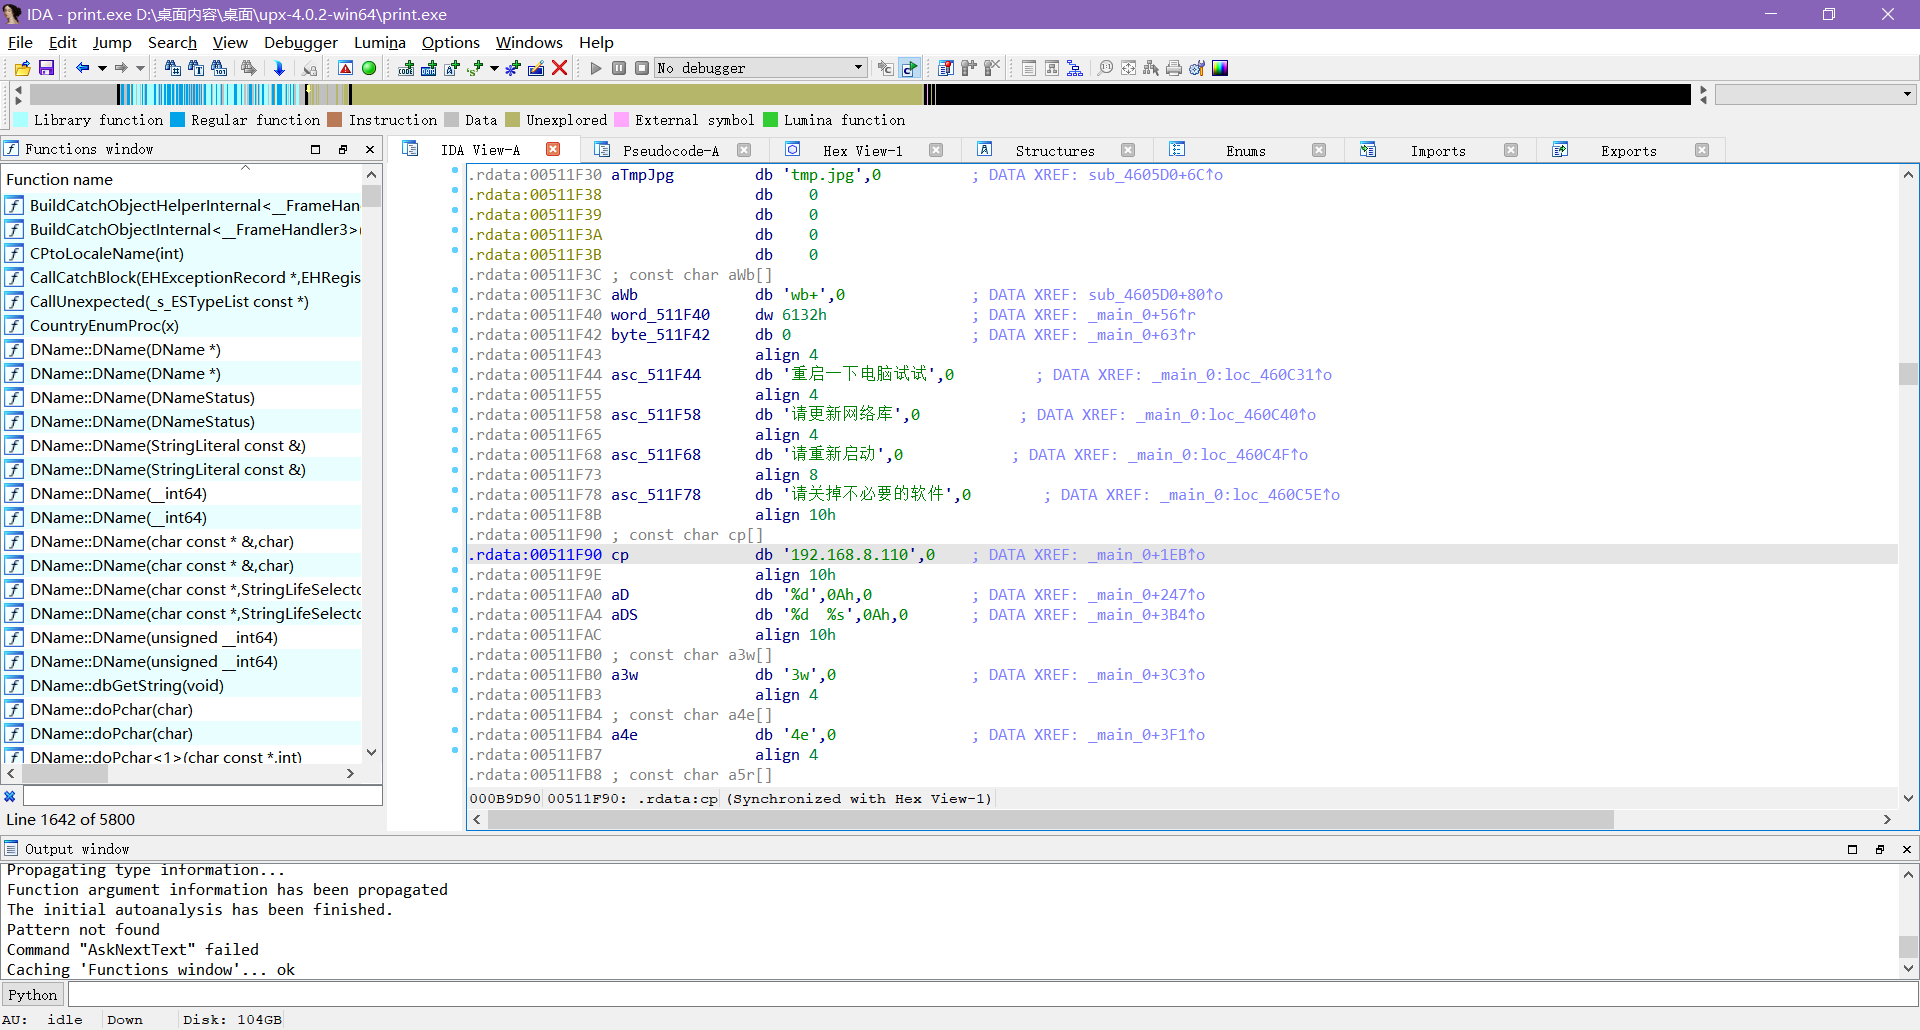Click the blue star with plus icon

click(513, 68)
